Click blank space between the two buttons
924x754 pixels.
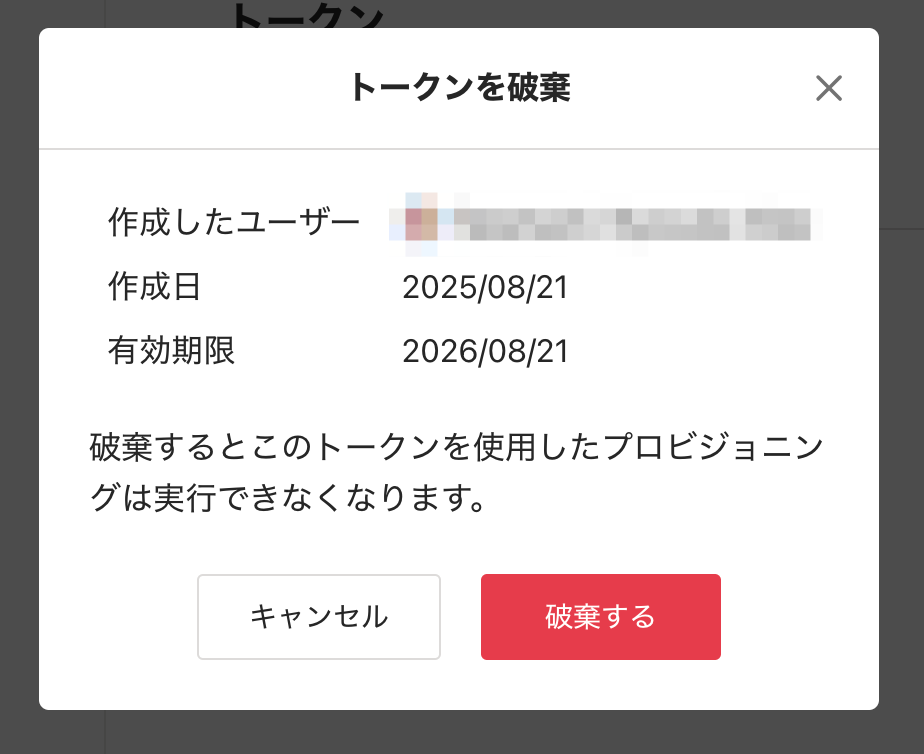click(461, 617)
